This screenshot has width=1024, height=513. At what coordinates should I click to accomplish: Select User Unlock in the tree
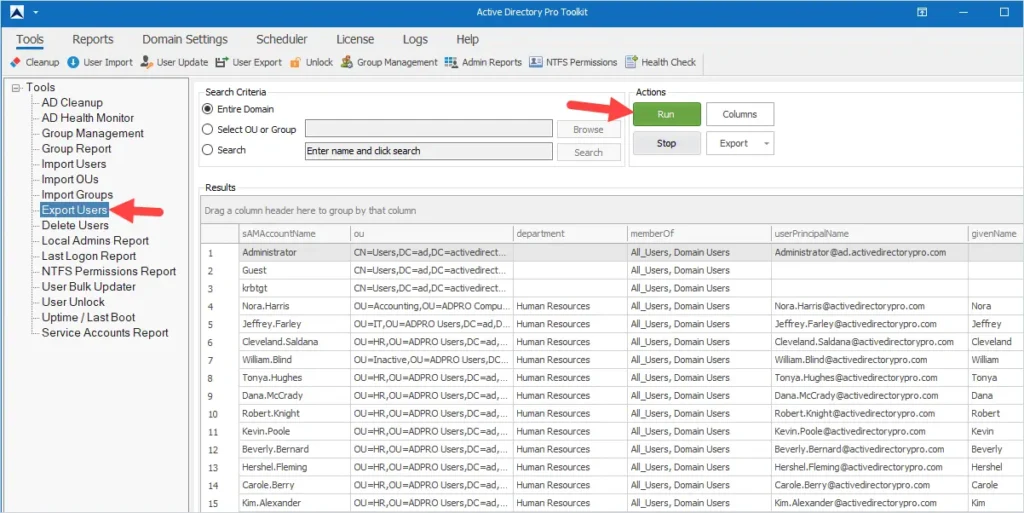coord(72,302)
